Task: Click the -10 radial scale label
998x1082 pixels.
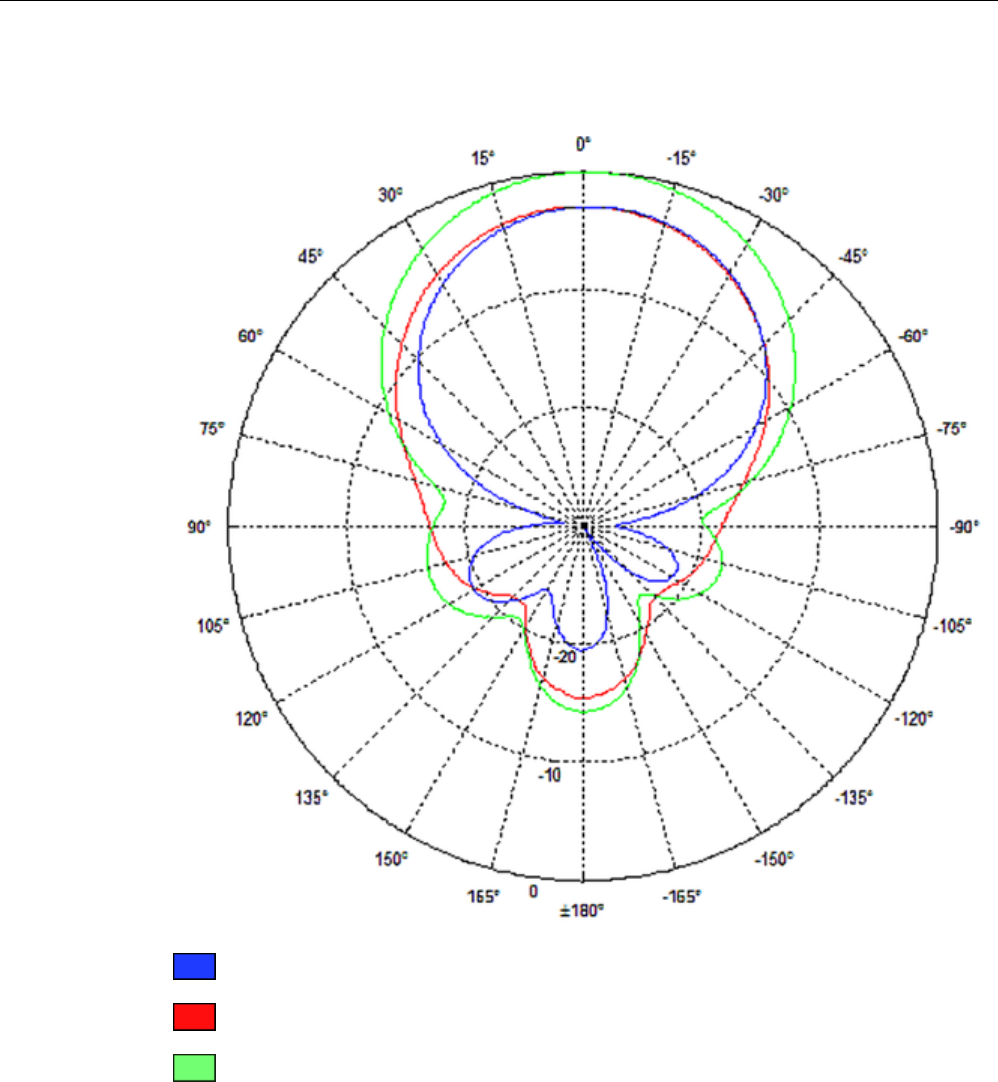Action: point(550,776)
